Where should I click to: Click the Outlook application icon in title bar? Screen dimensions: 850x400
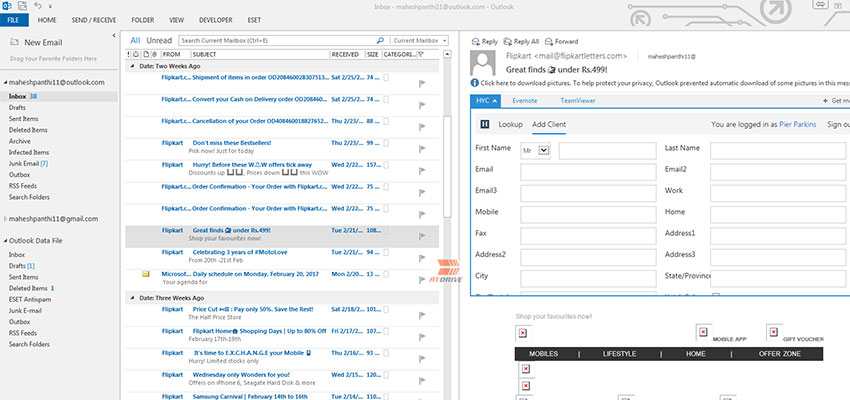pos(7,6)
